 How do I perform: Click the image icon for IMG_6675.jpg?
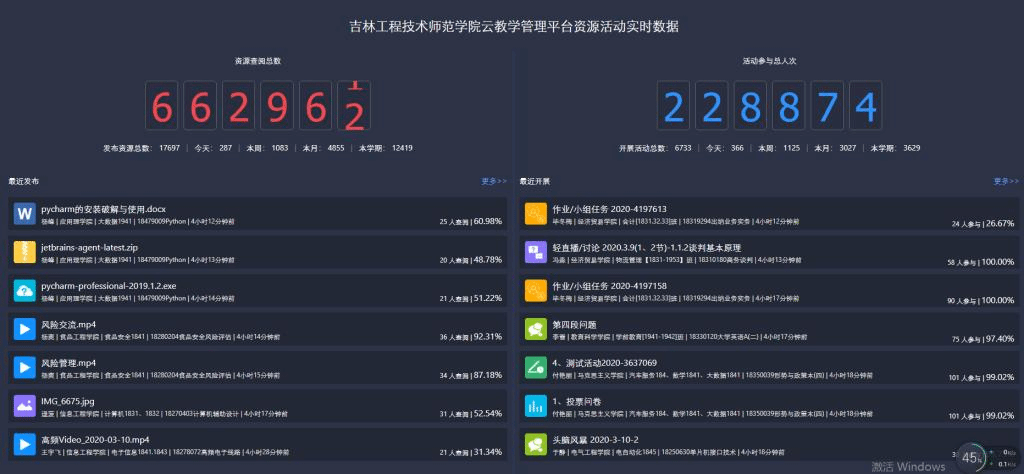(x=25, y=406)
